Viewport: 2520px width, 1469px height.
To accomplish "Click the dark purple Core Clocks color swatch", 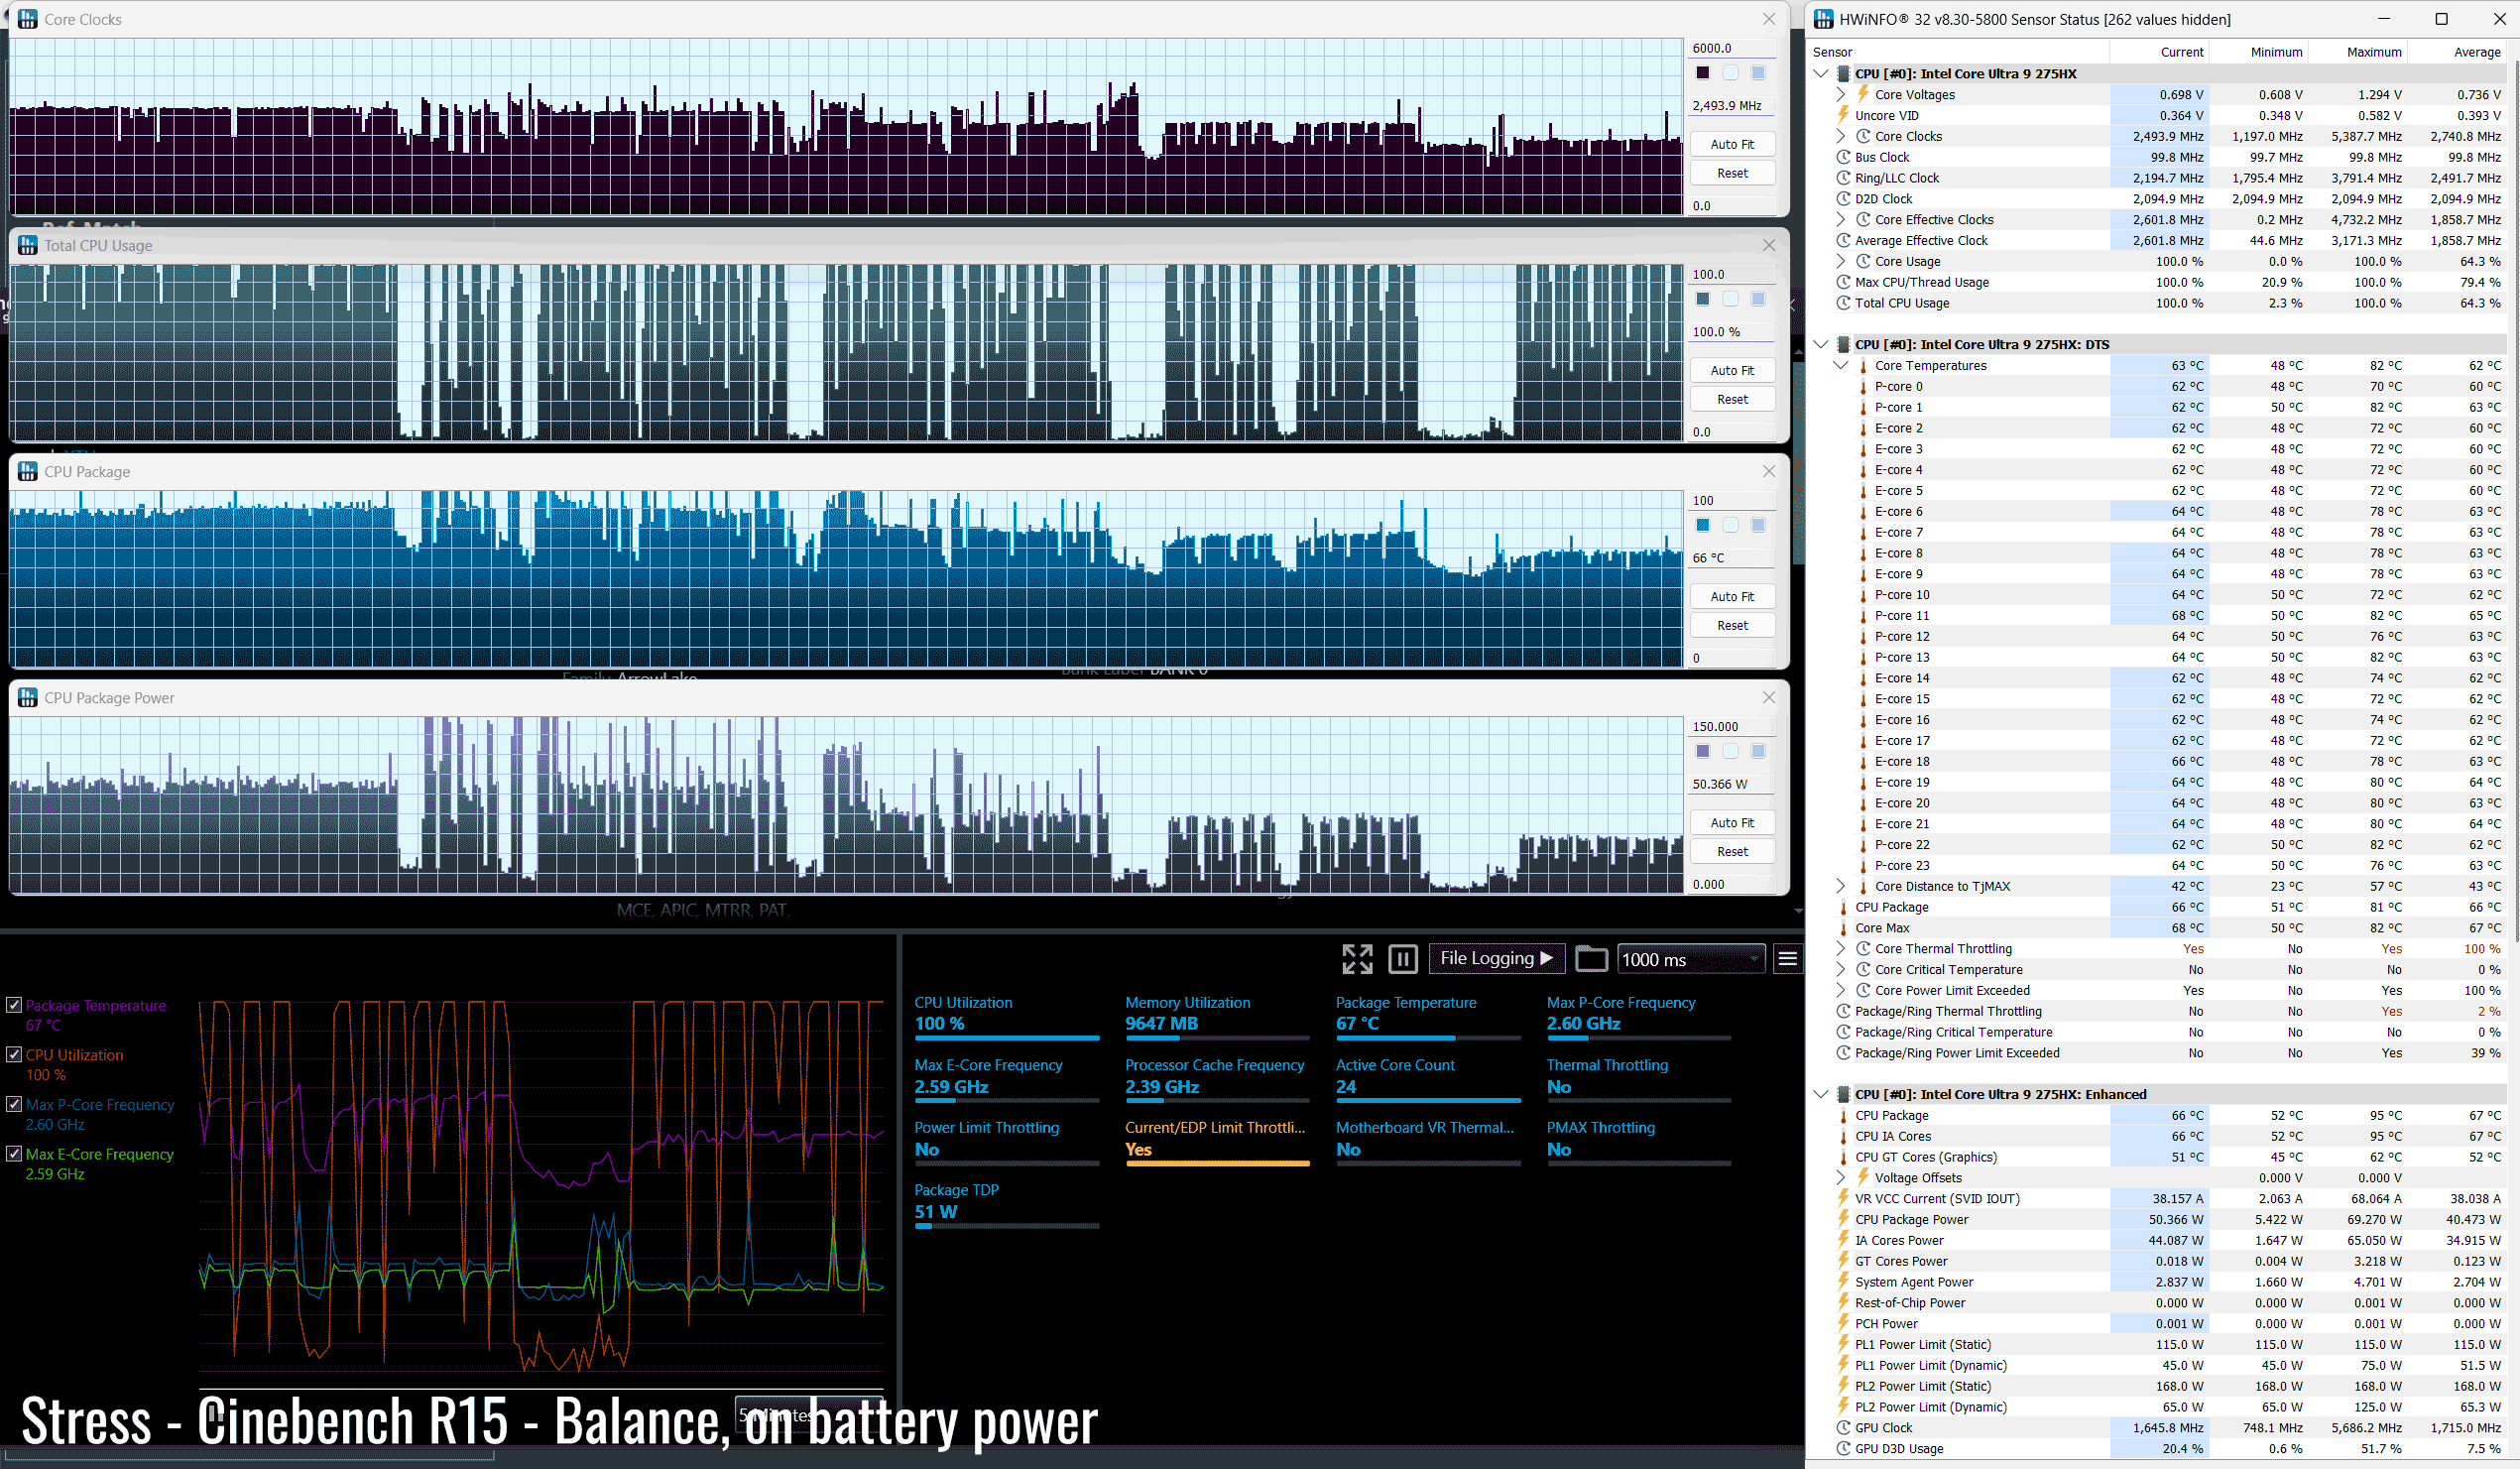I will click(1702, 72).
